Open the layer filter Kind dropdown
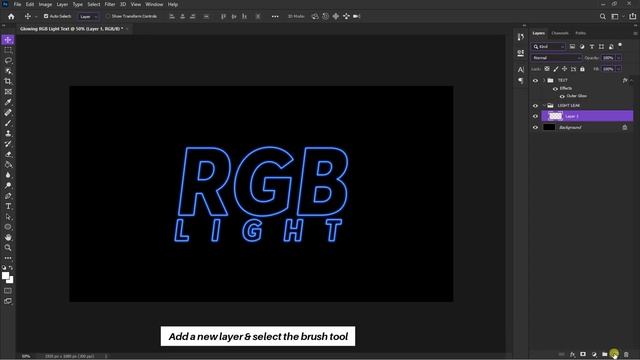640x360 pixels. 548,47
